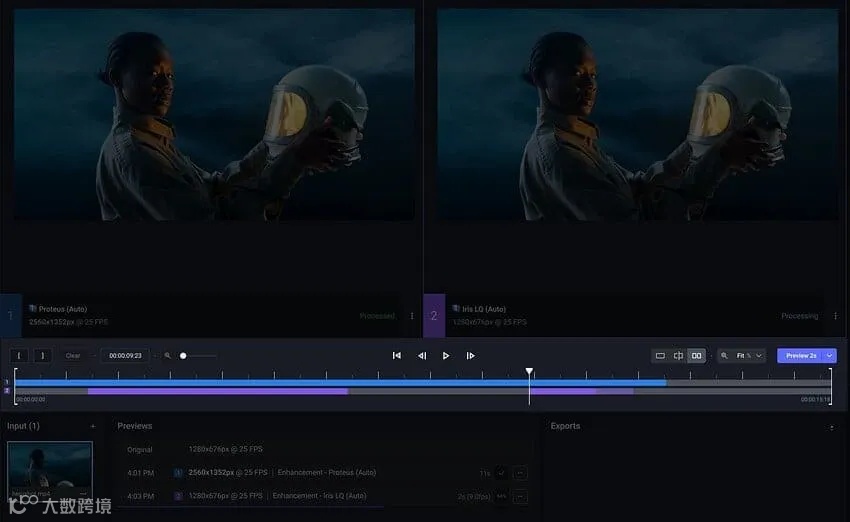Click the Input (1) panel header

pyautogui.click(x=23, y=426)
